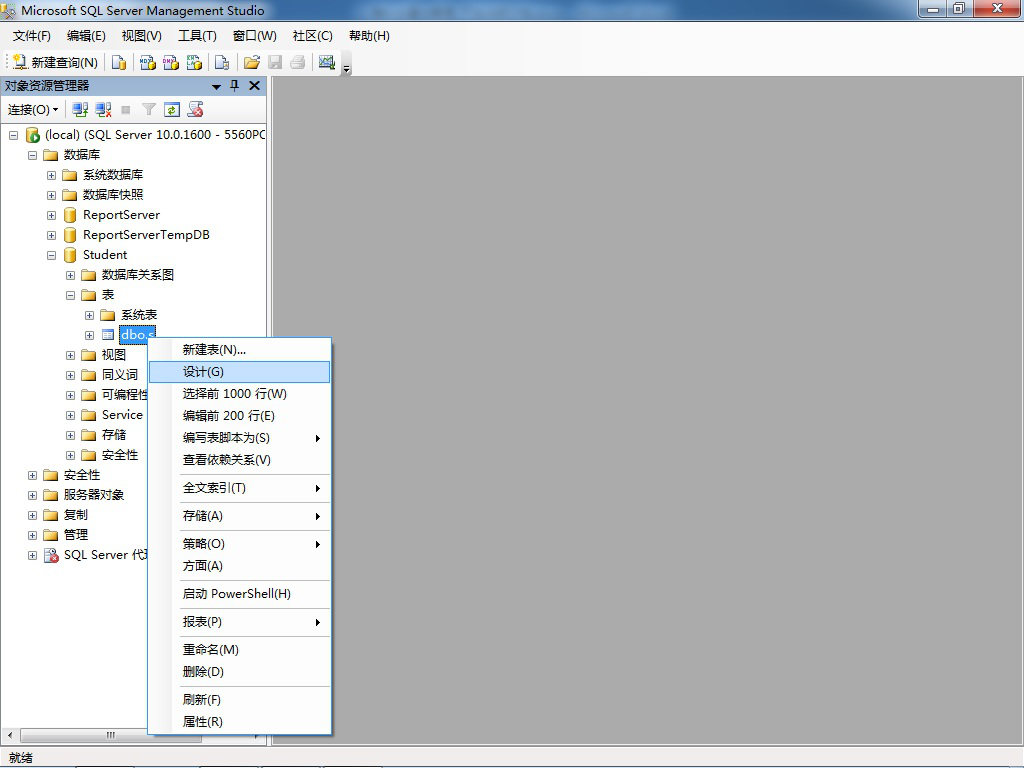Click the Save disk icon in toolbar
The width and height of the screenshot is (1024, 768).
pos(275,62)
